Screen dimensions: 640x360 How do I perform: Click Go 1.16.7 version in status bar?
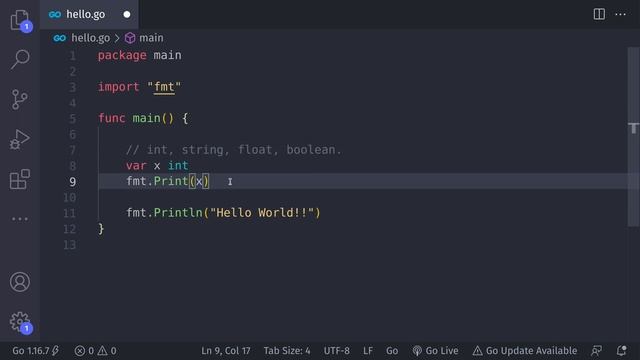[35, 351]
